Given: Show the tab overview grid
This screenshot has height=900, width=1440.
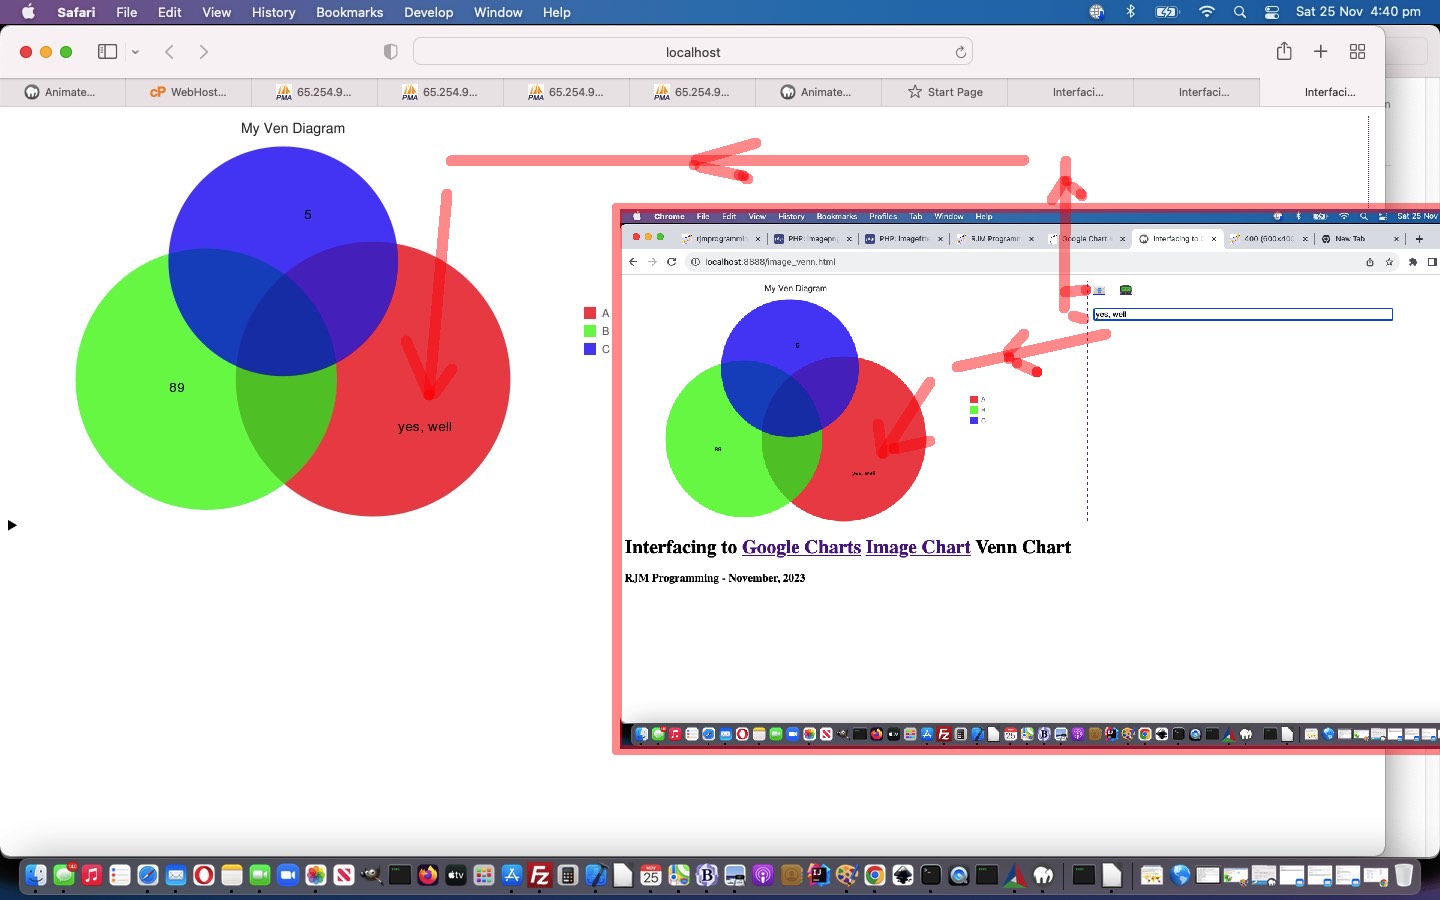Looking at the screenshot, I should (1357, 51).
